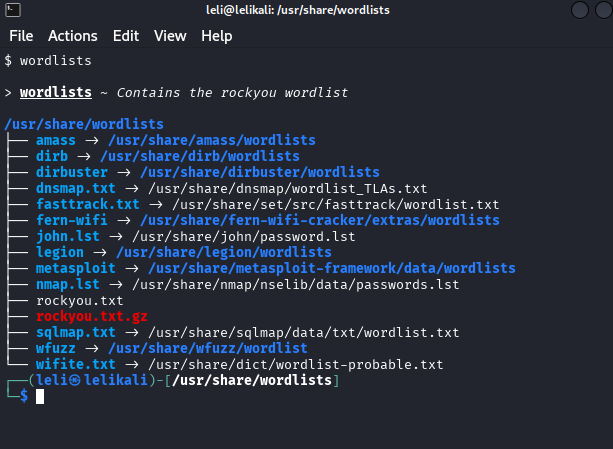Click the /usr/share/wfuzz/wordlist path

point(208,349)
